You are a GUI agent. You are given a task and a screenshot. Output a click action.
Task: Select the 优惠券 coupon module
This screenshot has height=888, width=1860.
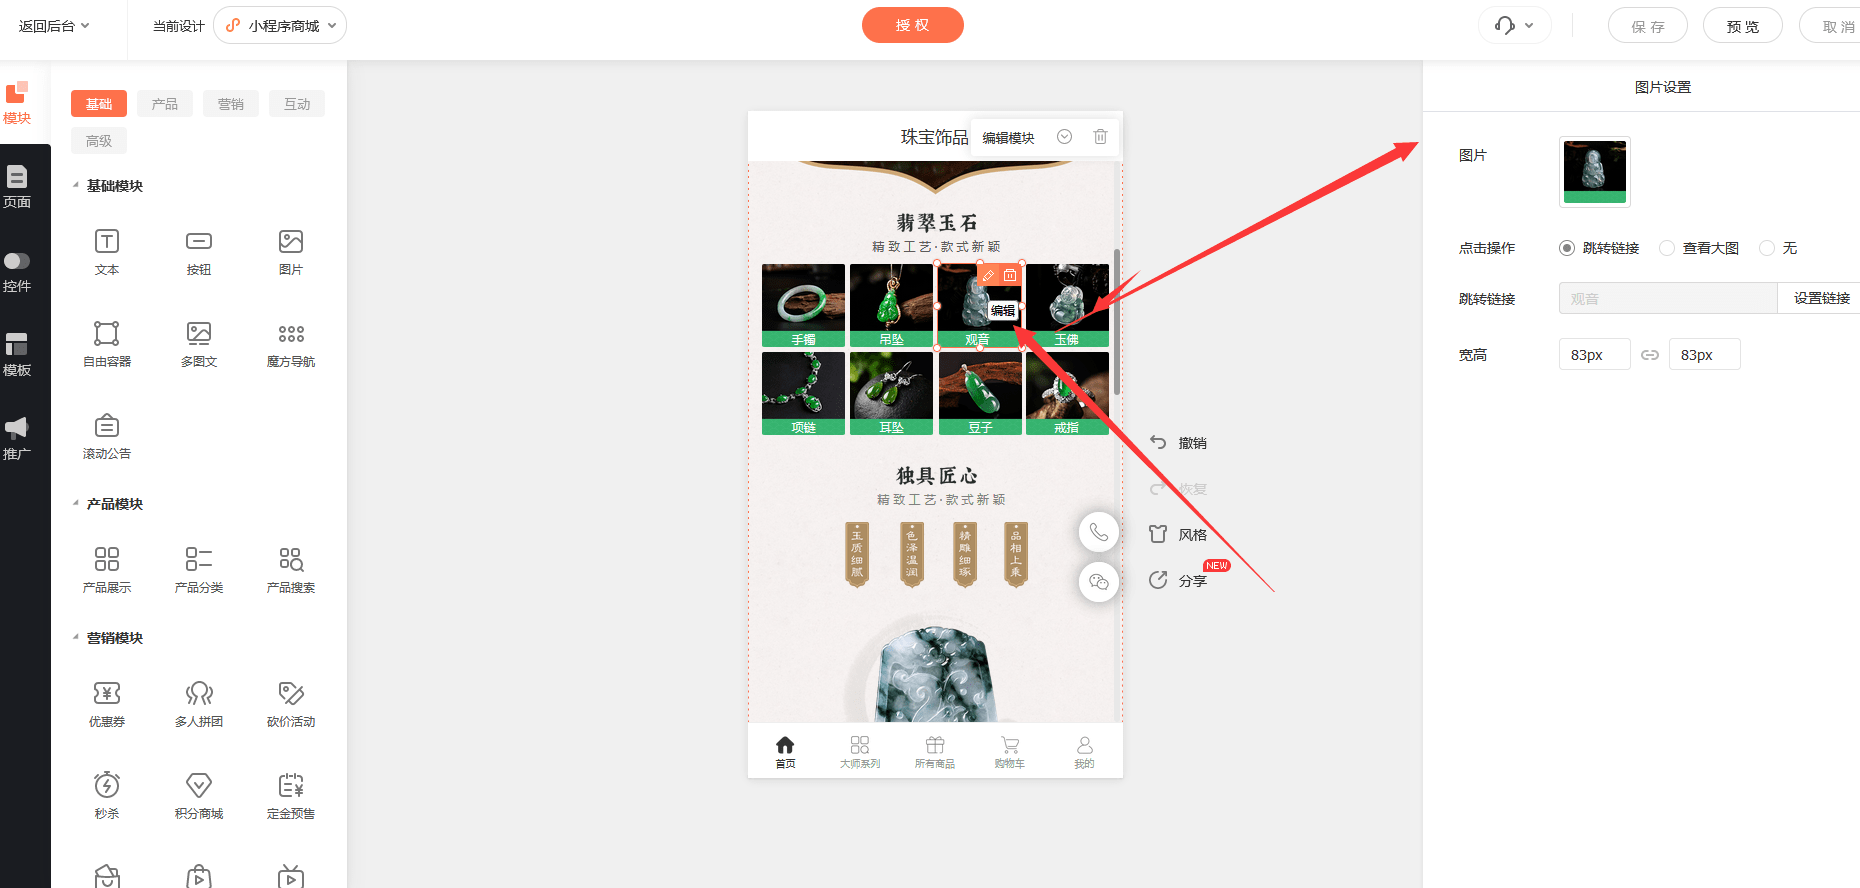(x=107, y=704)
